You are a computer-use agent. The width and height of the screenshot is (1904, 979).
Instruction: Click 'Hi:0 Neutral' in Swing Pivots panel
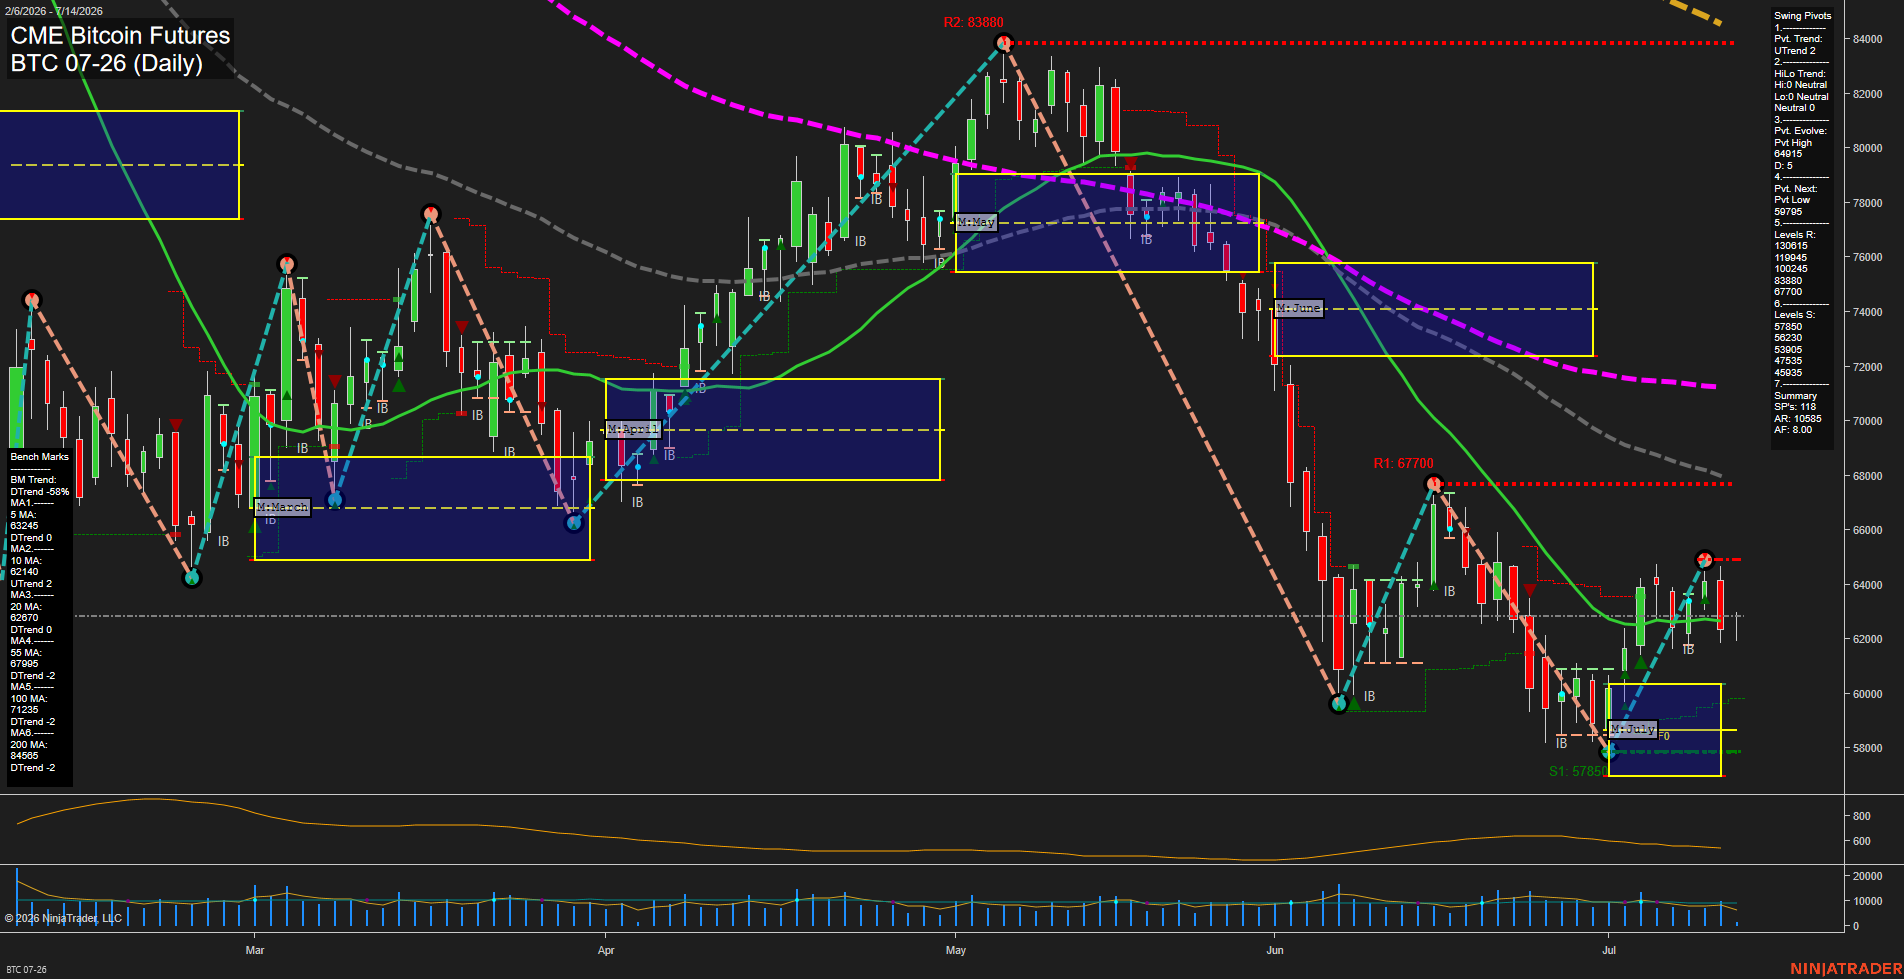(x=1801, y=85)
